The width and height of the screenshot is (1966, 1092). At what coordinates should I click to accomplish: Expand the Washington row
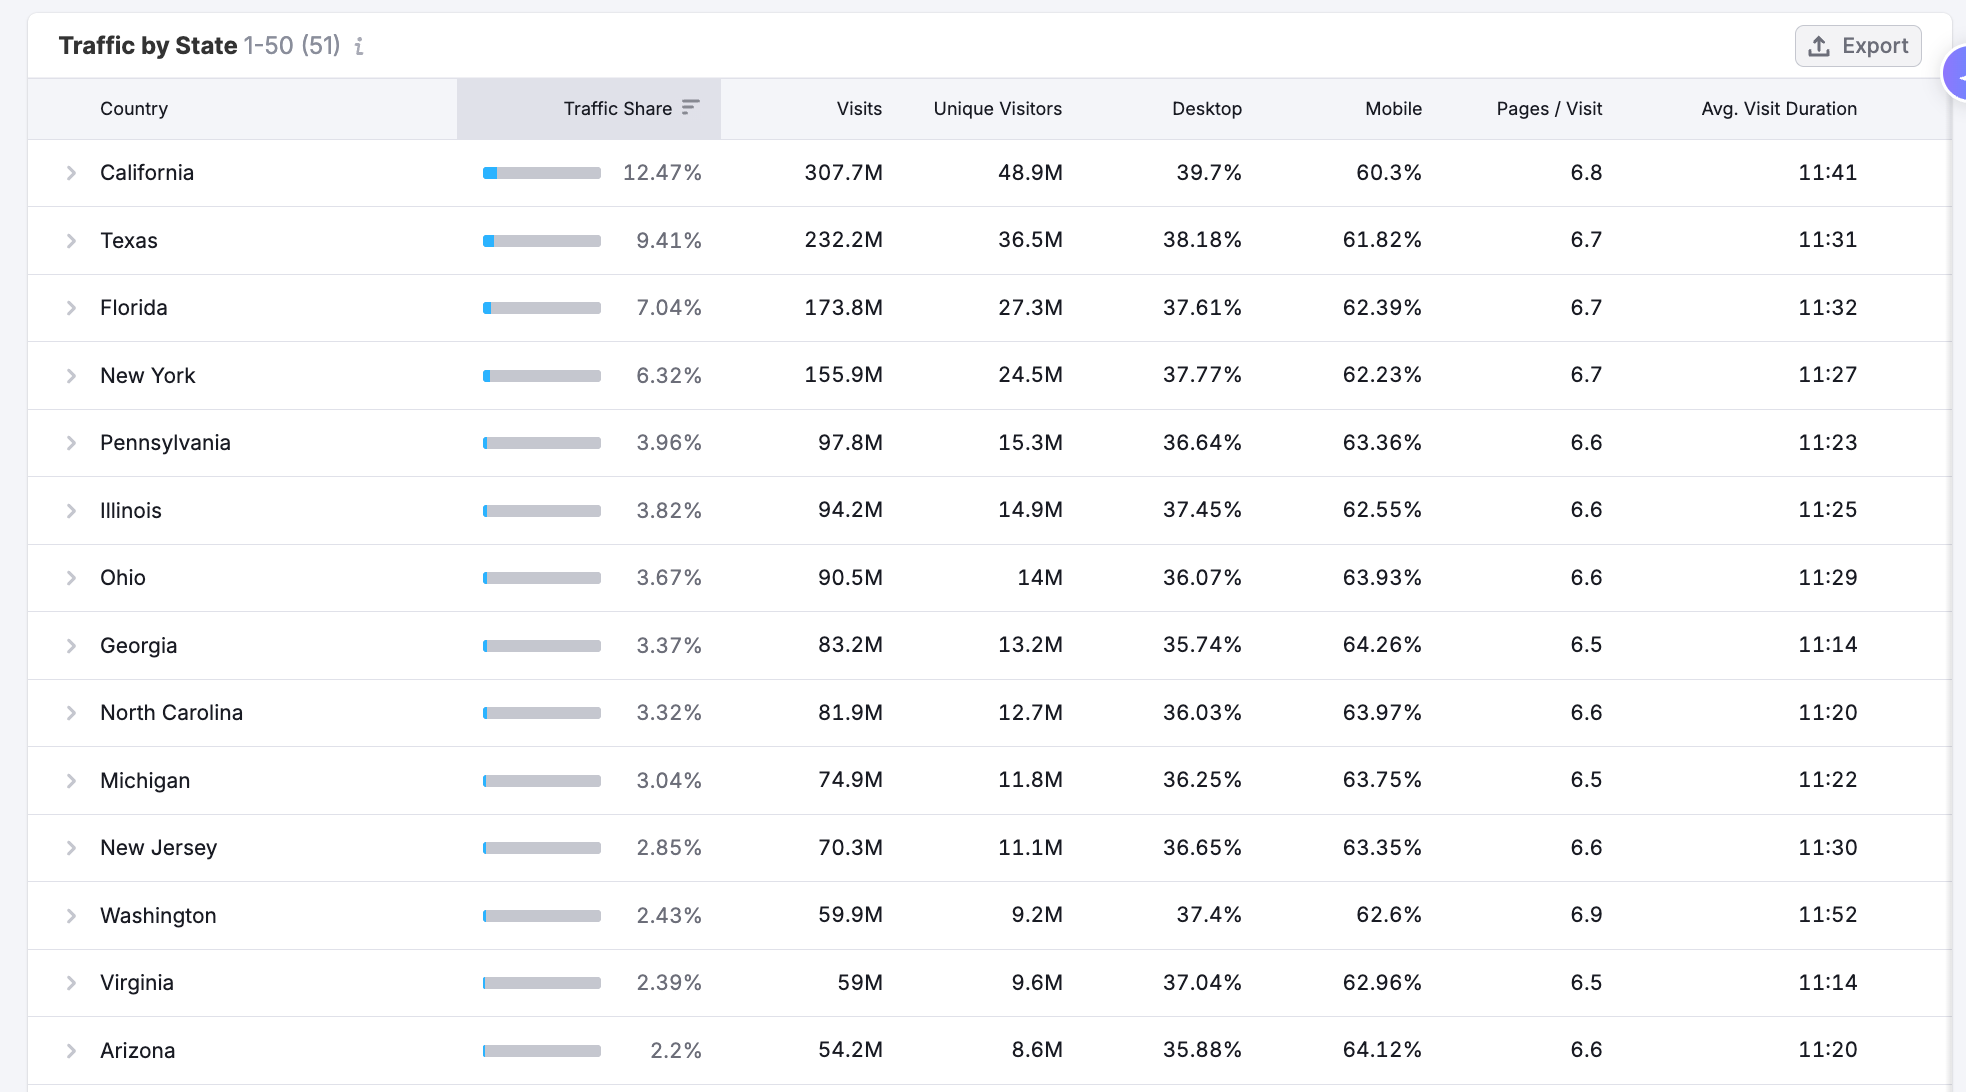[70, 915]
